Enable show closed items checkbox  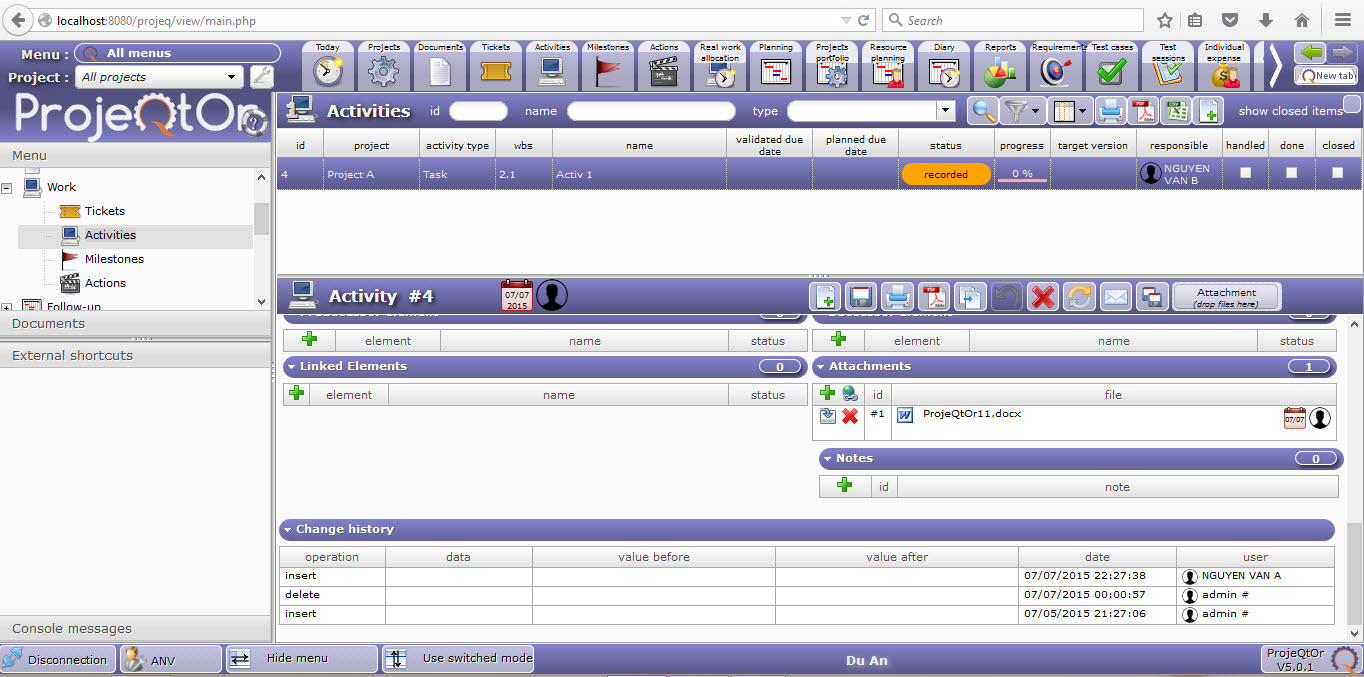(1352, 104)
